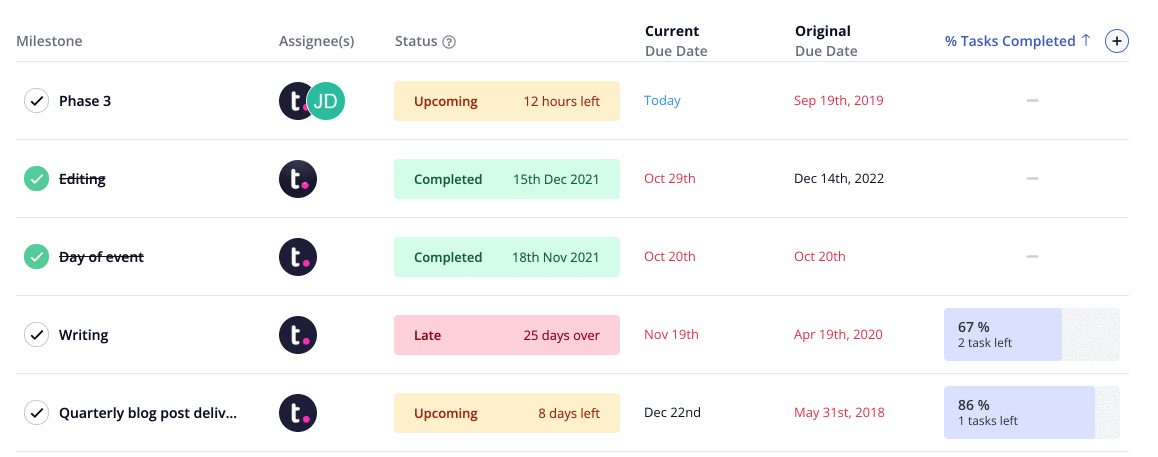The height and width of the screenshot is (457, 1158).
Task: Click the Day of event assignee avatar
Action: coord(298,257)
